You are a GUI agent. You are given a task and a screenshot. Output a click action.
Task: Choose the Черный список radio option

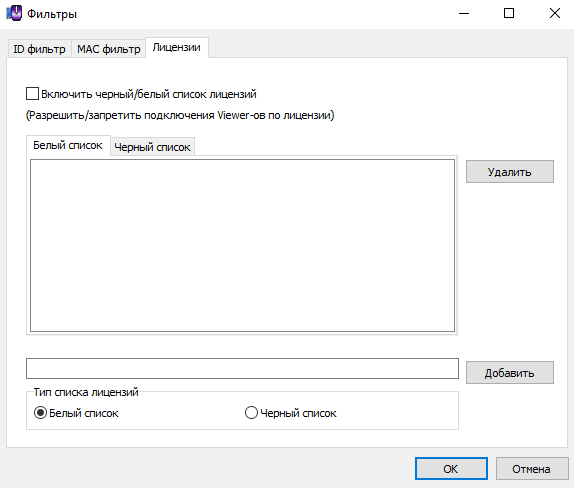click(251, 413)
